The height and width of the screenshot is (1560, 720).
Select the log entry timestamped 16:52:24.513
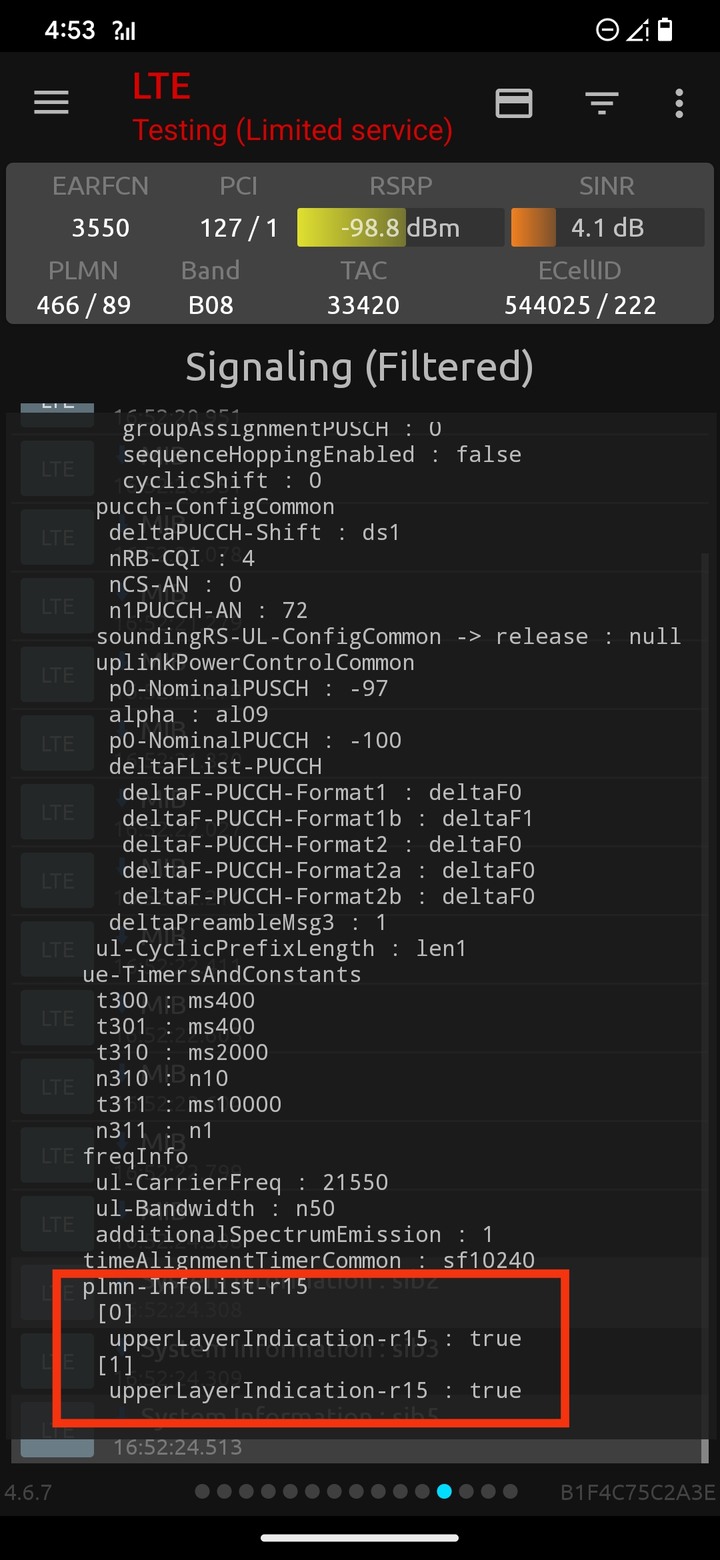click(360, 1447)
